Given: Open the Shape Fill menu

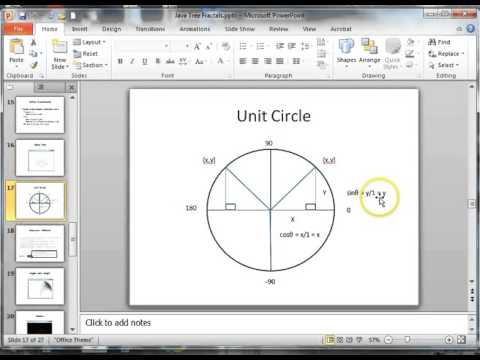Looking at the screenshot, I should [x=411, y=42].
